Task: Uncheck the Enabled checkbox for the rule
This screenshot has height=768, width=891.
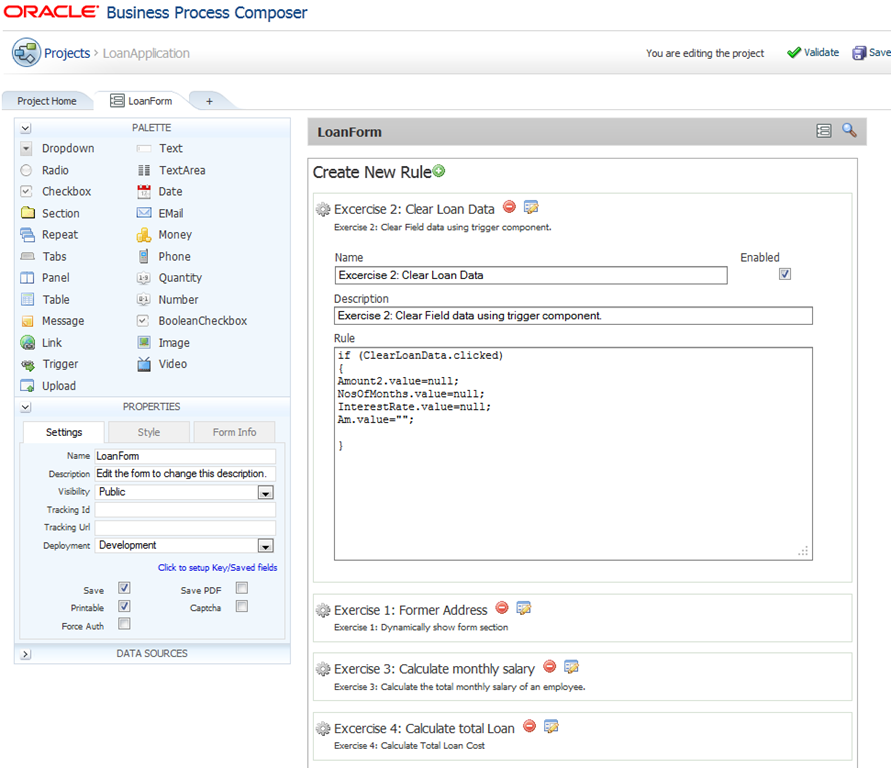Action: click(x=785, y=274)
